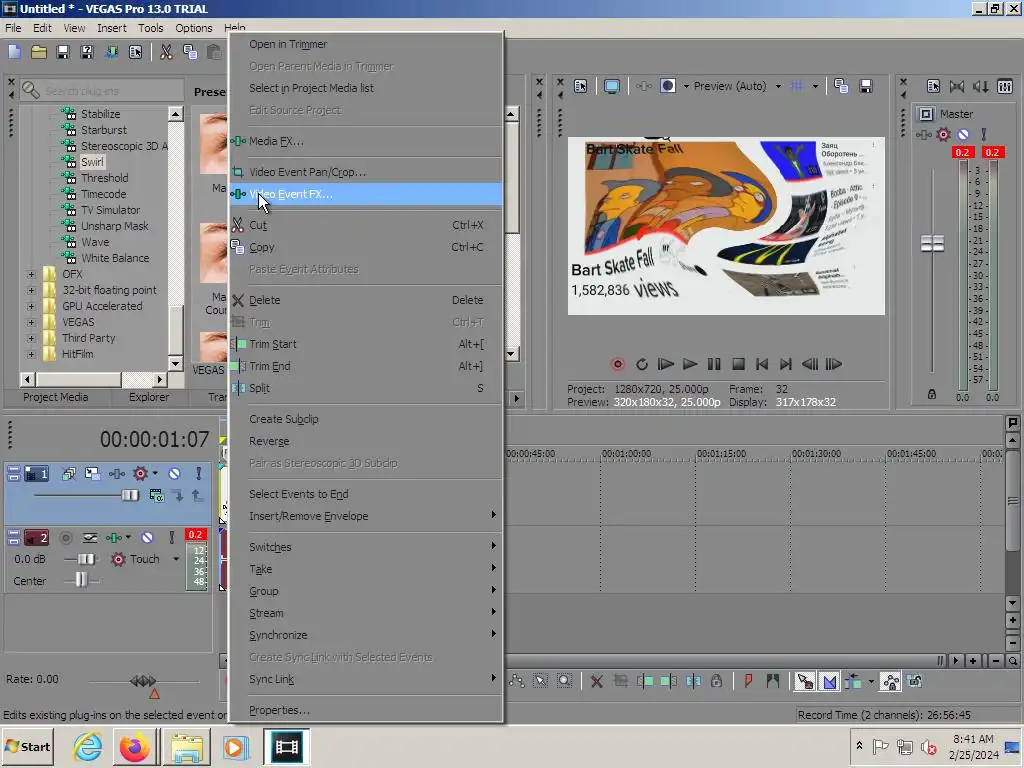Click Delete red X in timeline toolbar
The width and height of the screenshot is (1024, 768).
tap(596, 682)
